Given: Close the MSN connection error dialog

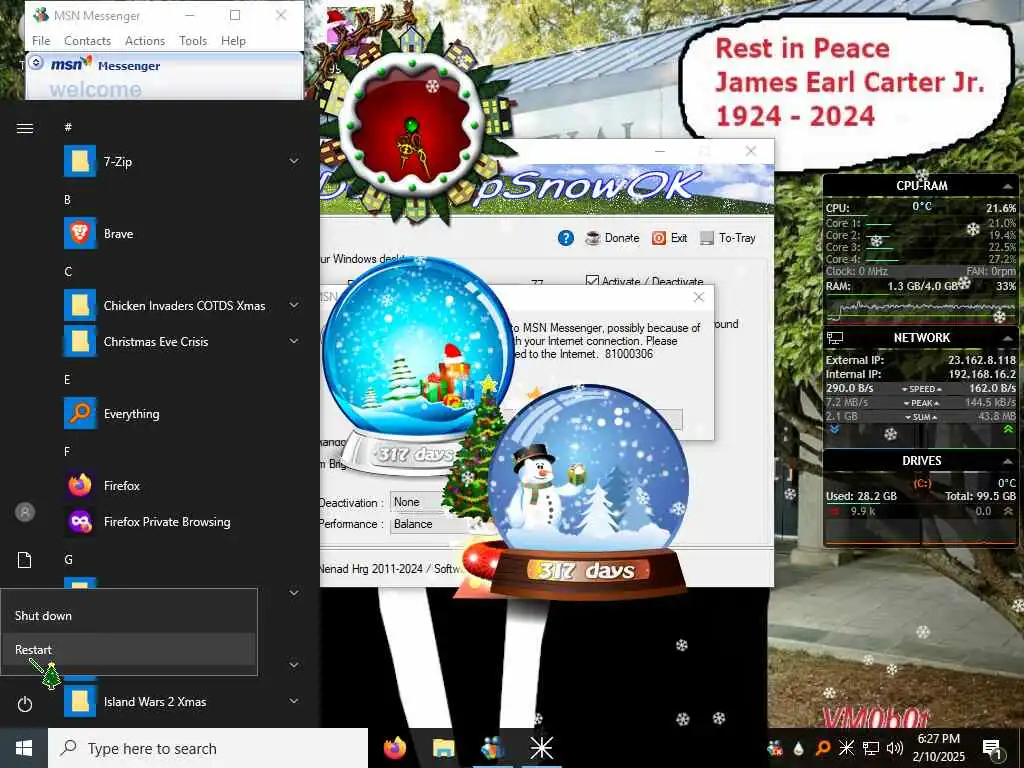Looking at the screenshot, I should click(698, 298).
